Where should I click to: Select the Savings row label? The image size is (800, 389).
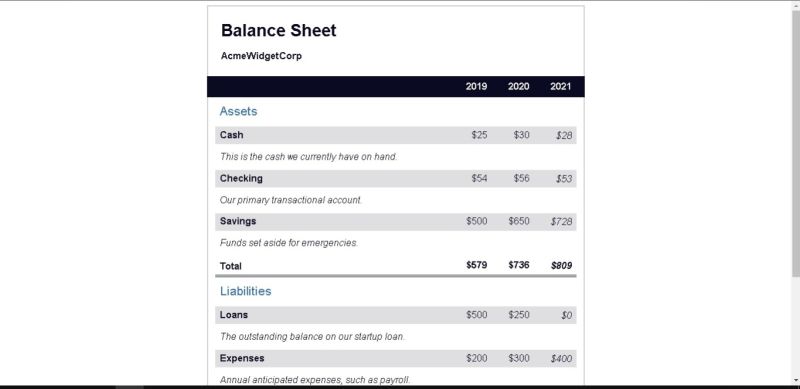click(238, 221)
